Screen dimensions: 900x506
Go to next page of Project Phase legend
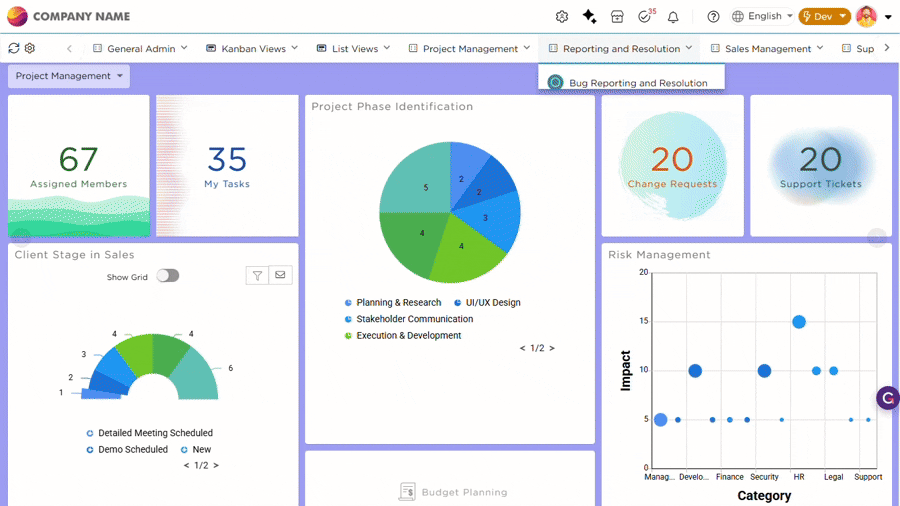click(x=552, y=348)
